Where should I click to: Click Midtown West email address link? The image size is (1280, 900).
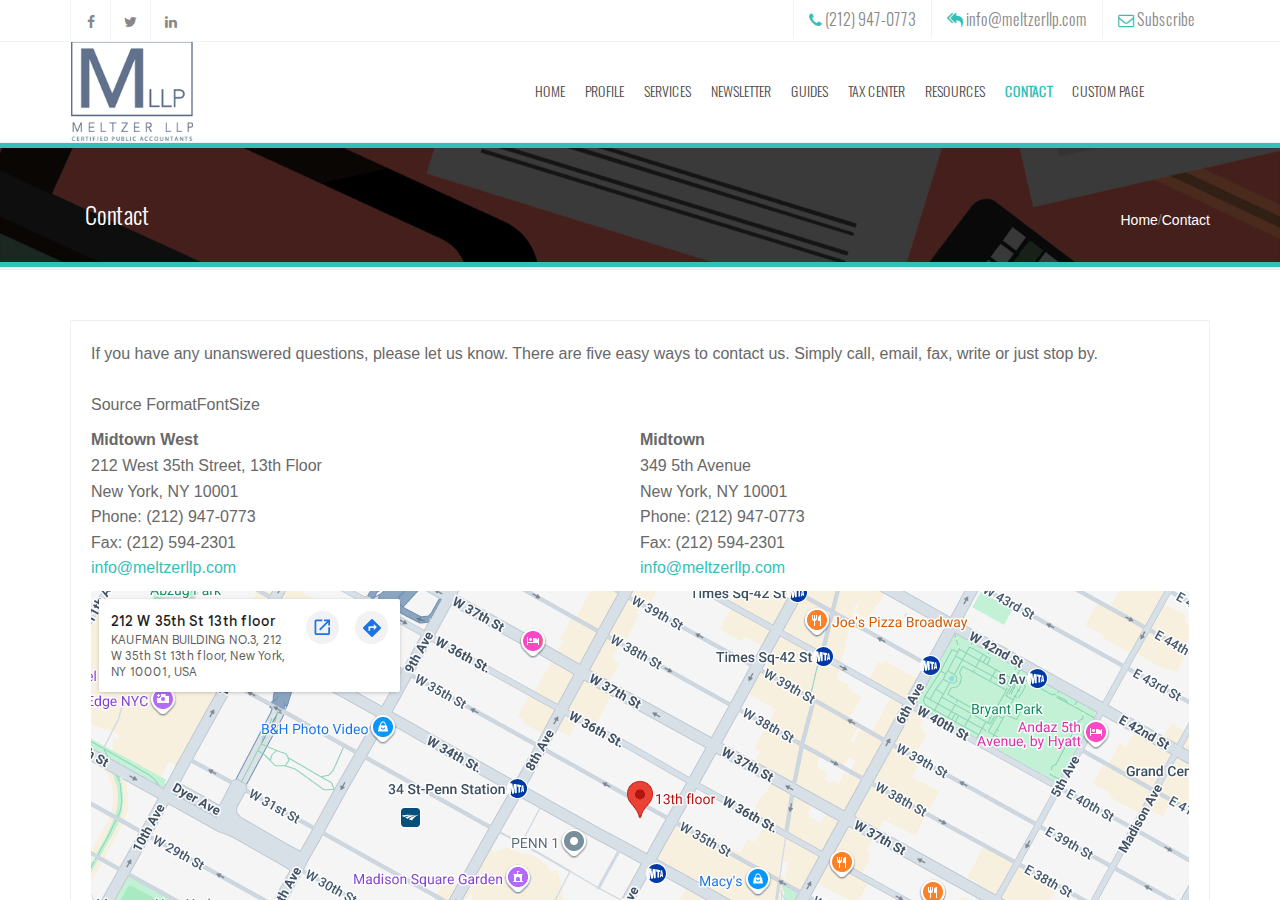(x=163, y=568)
